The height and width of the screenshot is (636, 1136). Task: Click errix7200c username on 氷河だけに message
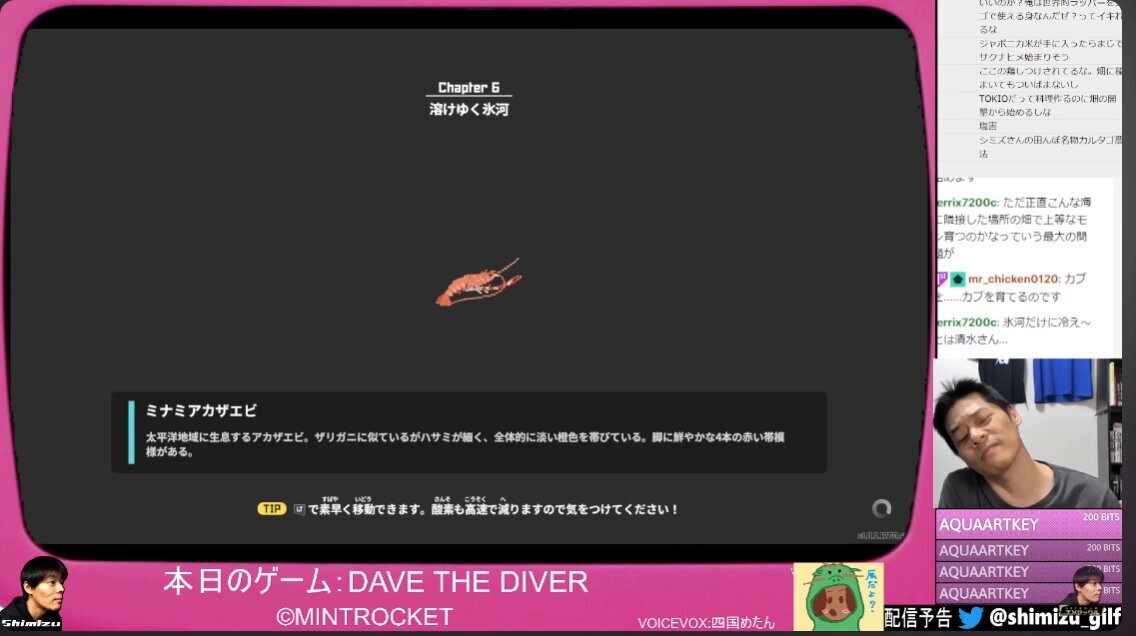(967, 322)
